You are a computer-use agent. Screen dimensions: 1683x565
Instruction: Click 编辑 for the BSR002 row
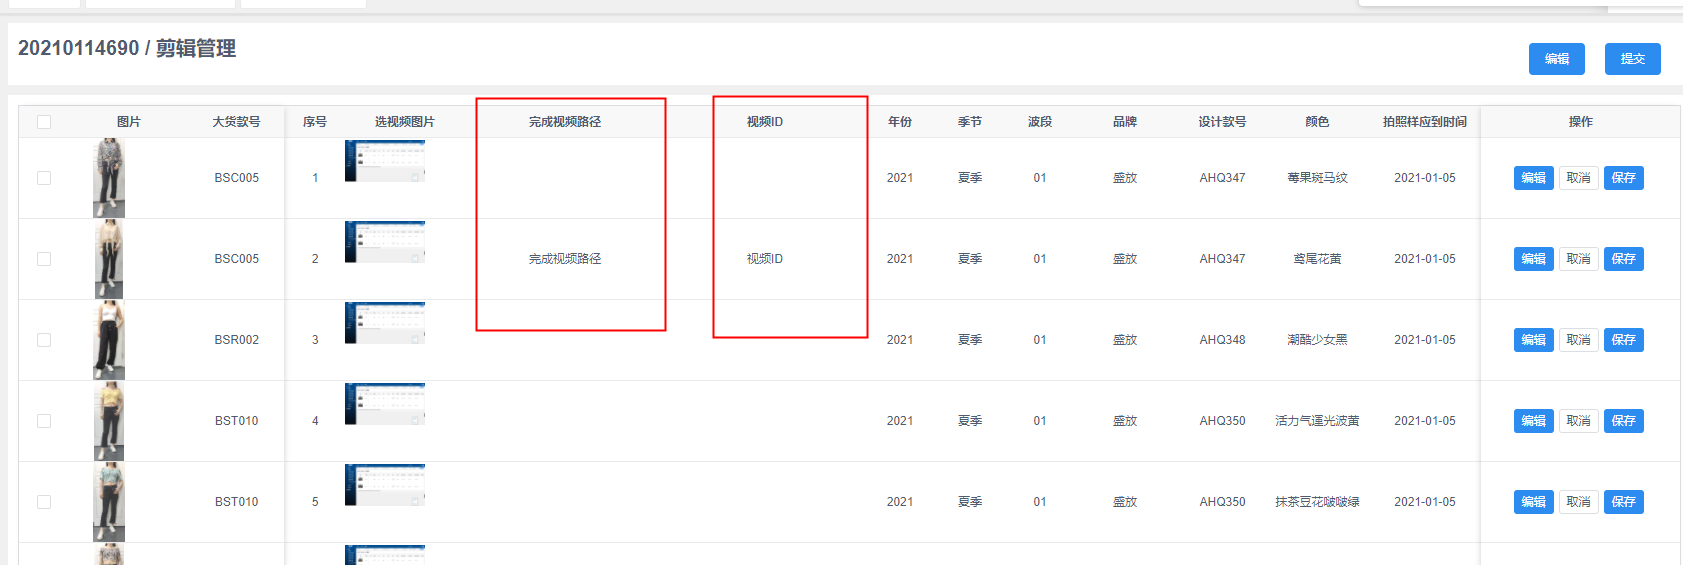tap(1533, 340)
